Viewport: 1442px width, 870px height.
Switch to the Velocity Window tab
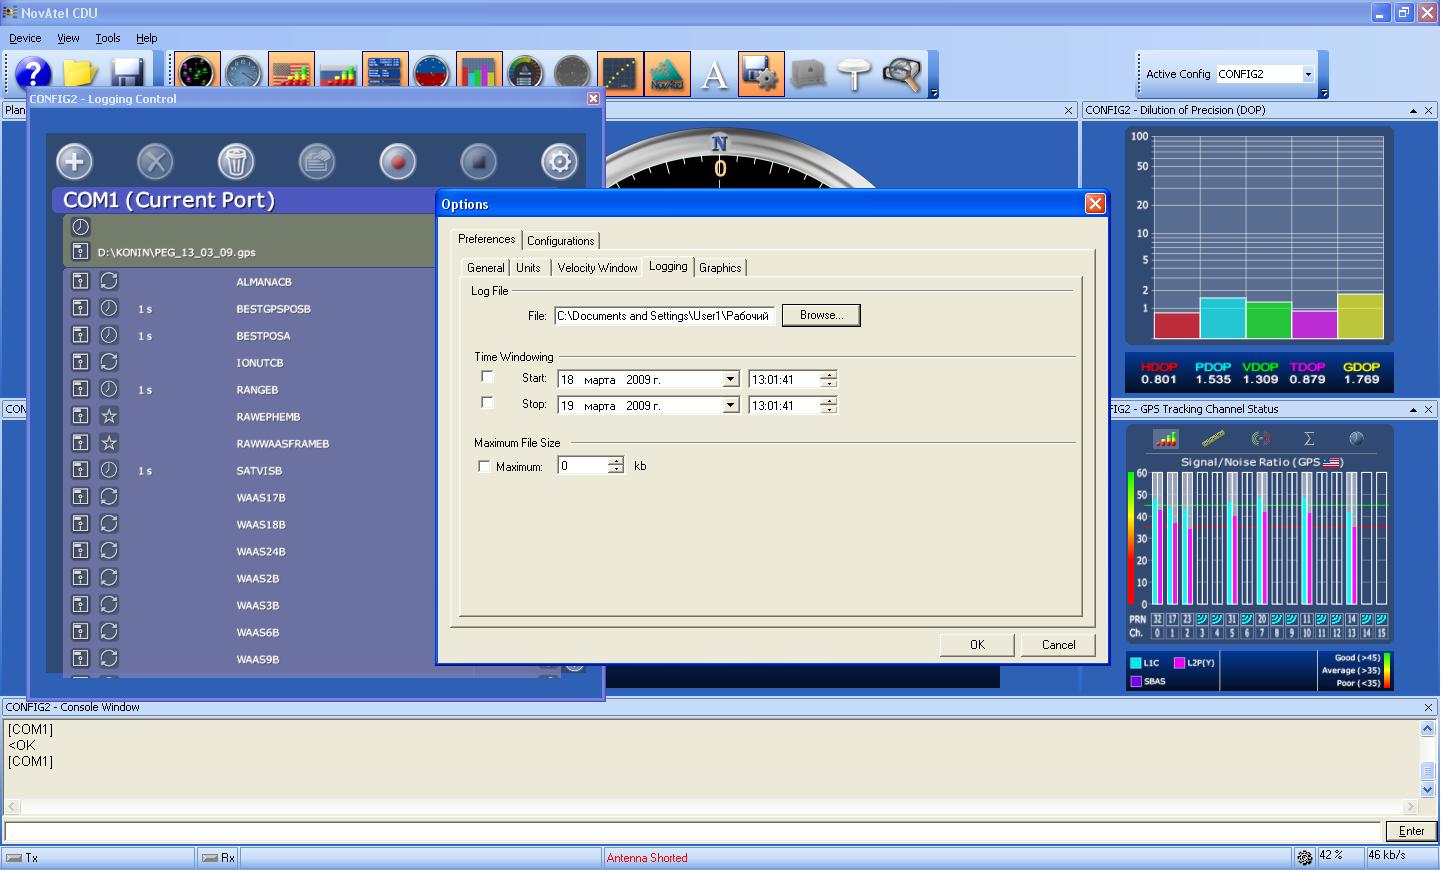[x=597, y=268]
